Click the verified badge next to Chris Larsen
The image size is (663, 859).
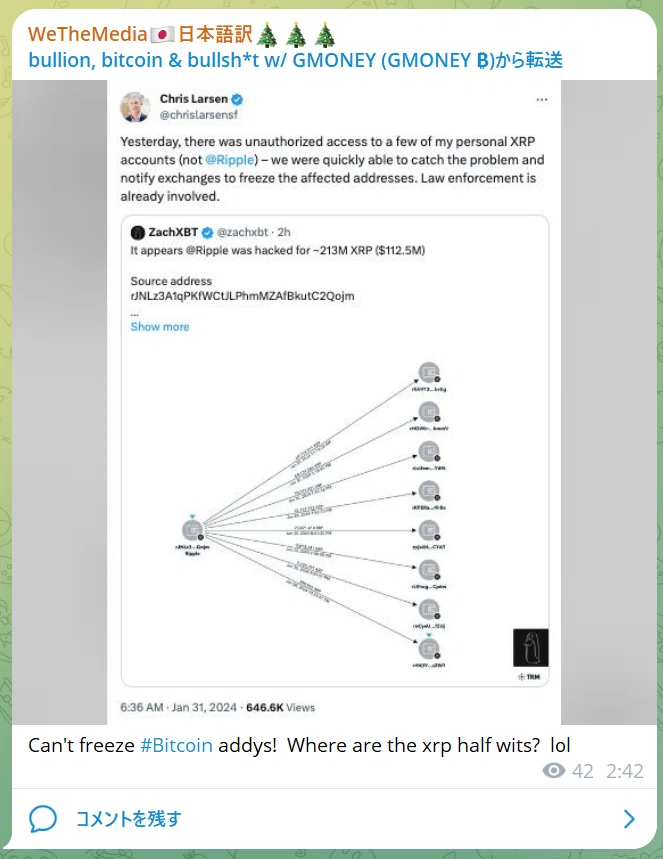237,99
